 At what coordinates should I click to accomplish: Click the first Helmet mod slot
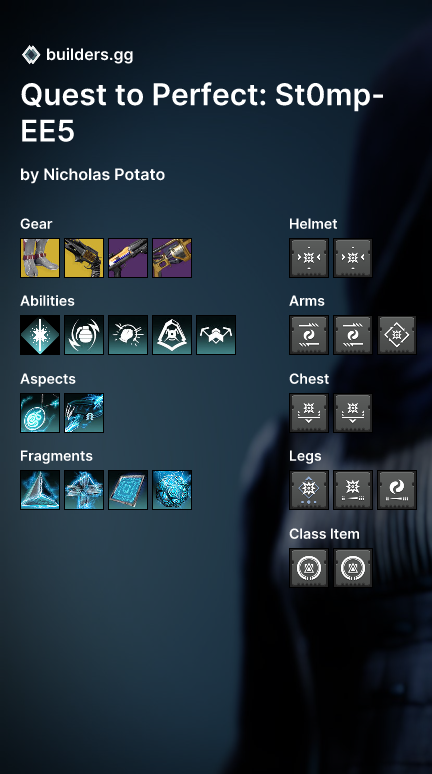pyautogui.click(x=309, y=258)
